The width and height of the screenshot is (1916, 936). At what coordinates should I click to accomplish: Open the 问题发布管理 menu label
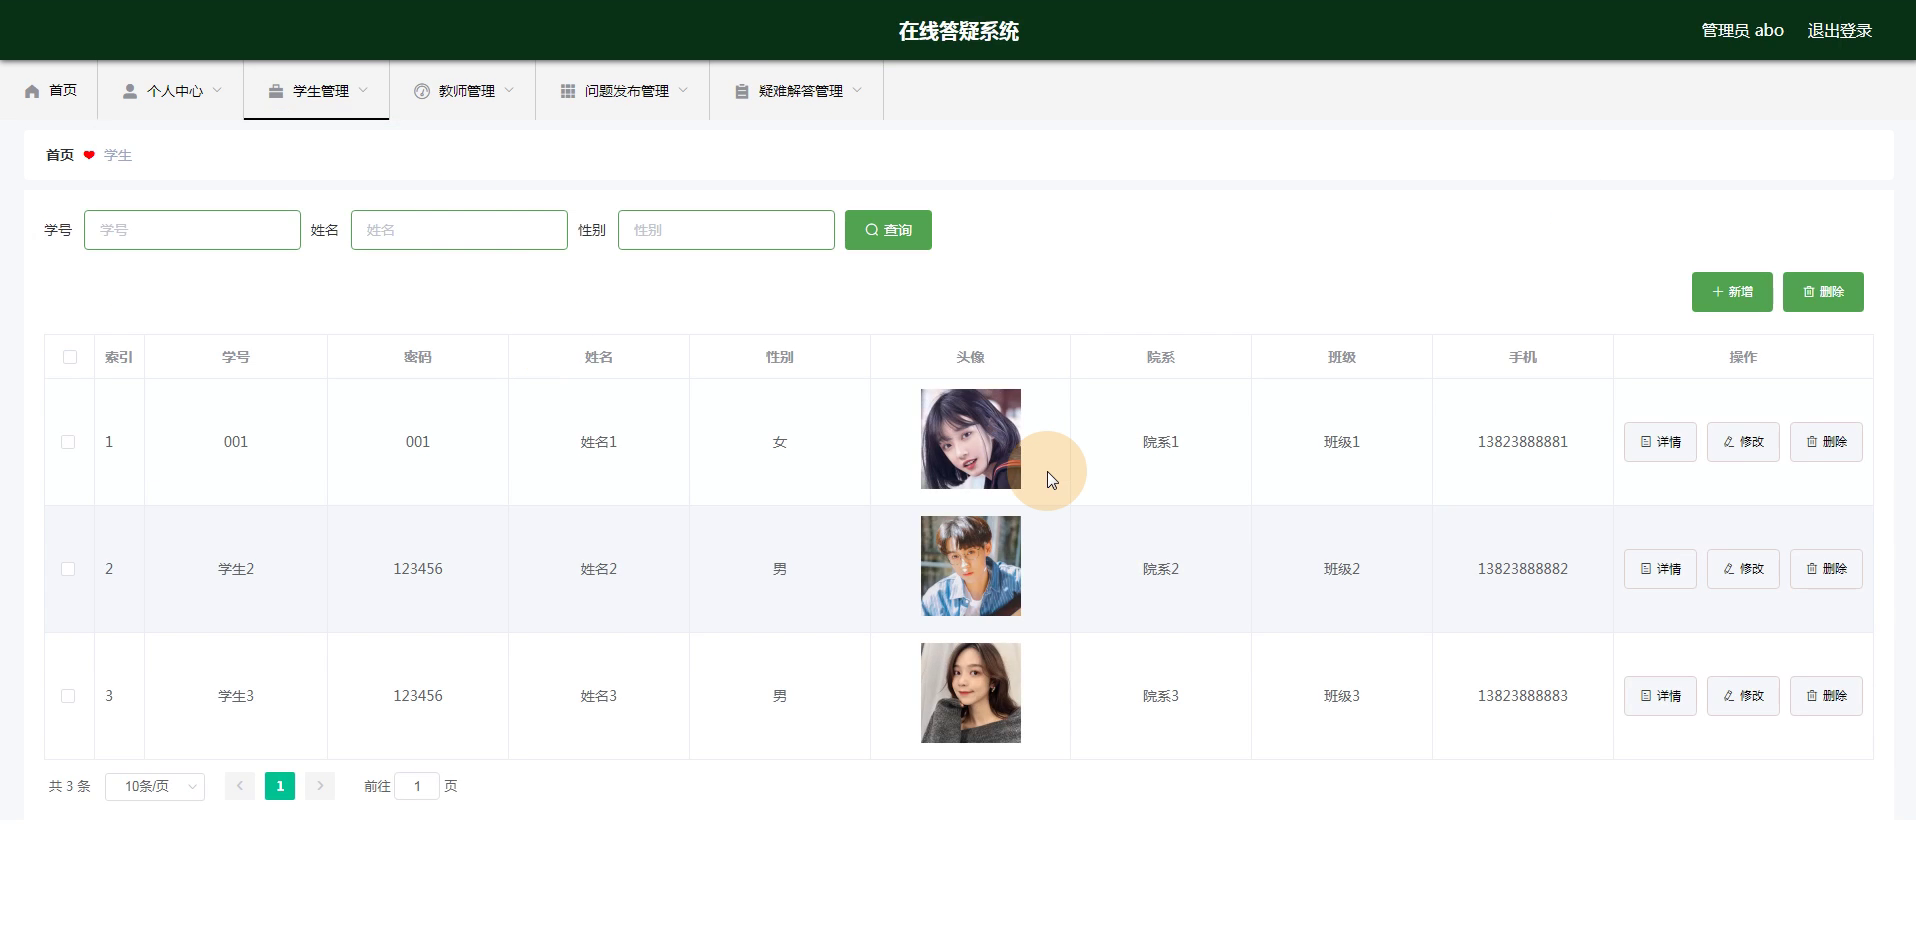[x=627, y=91]
